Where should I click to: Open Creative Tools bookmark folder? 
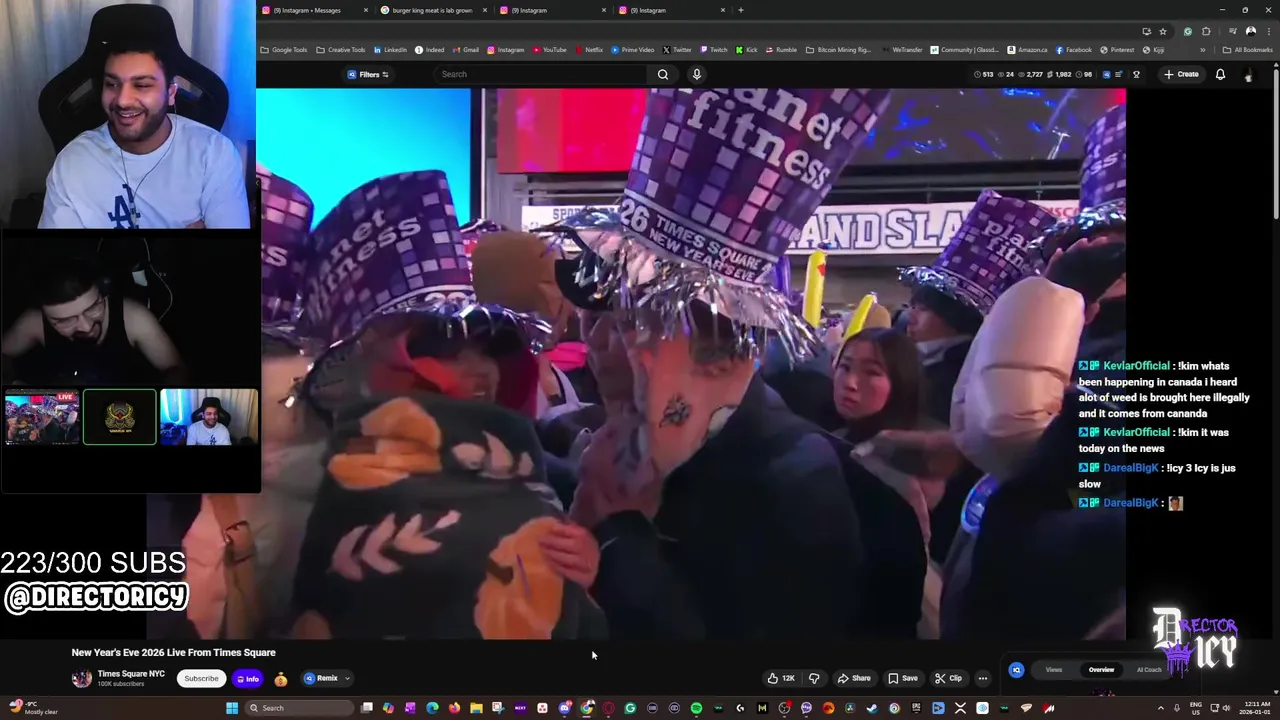(341, 50)
